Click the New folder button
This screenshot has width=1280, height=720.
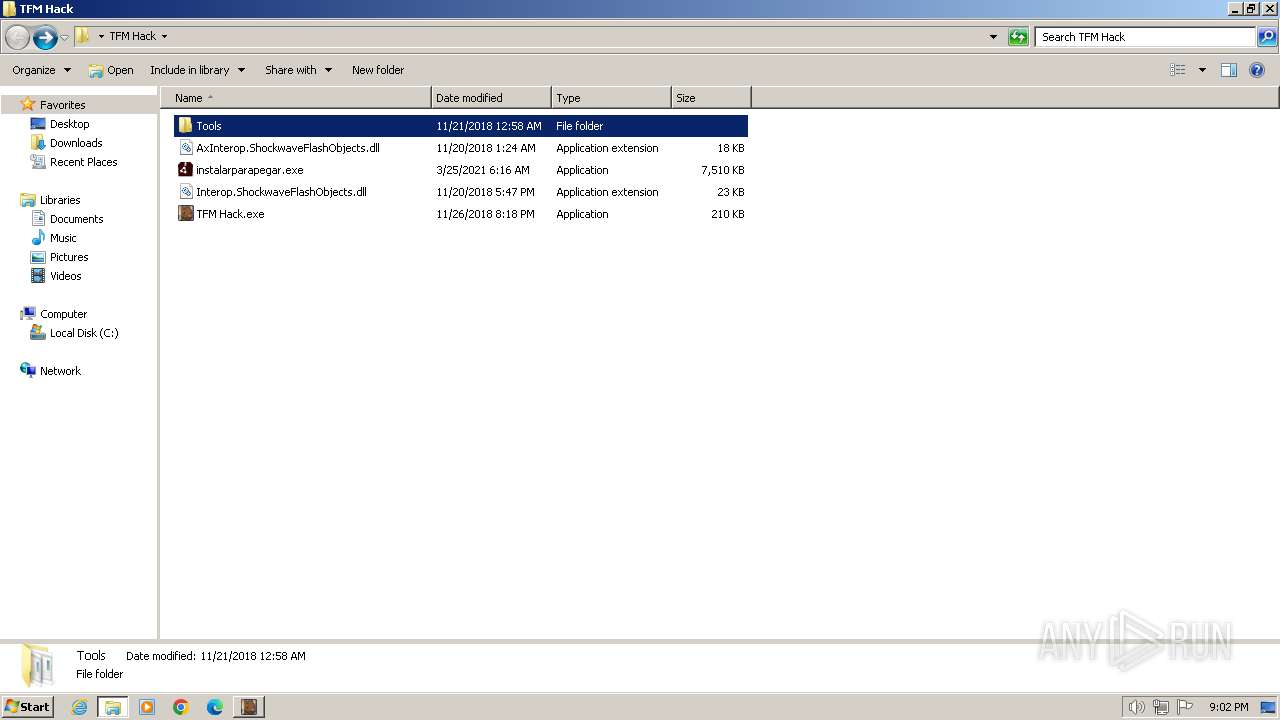[x=378, y=70]
